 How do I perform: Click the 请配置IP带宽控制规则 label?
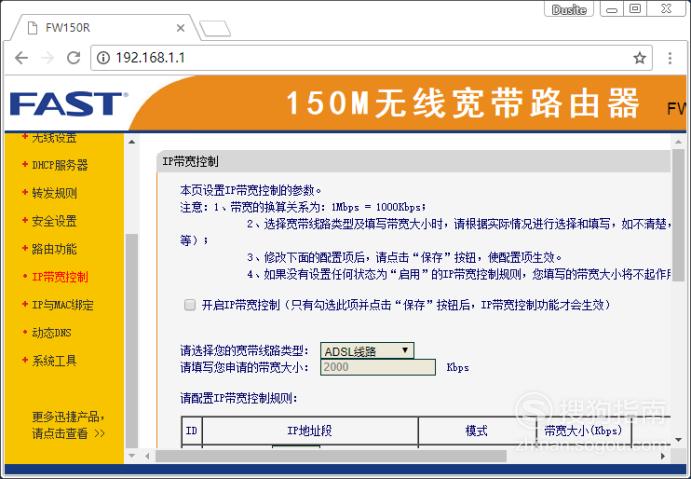coord(238,398)
